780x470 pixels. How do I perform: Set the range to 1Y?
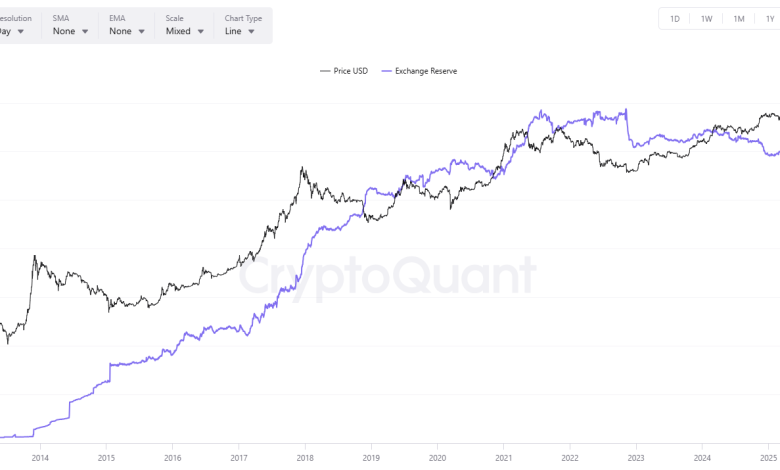pos(770,19)
